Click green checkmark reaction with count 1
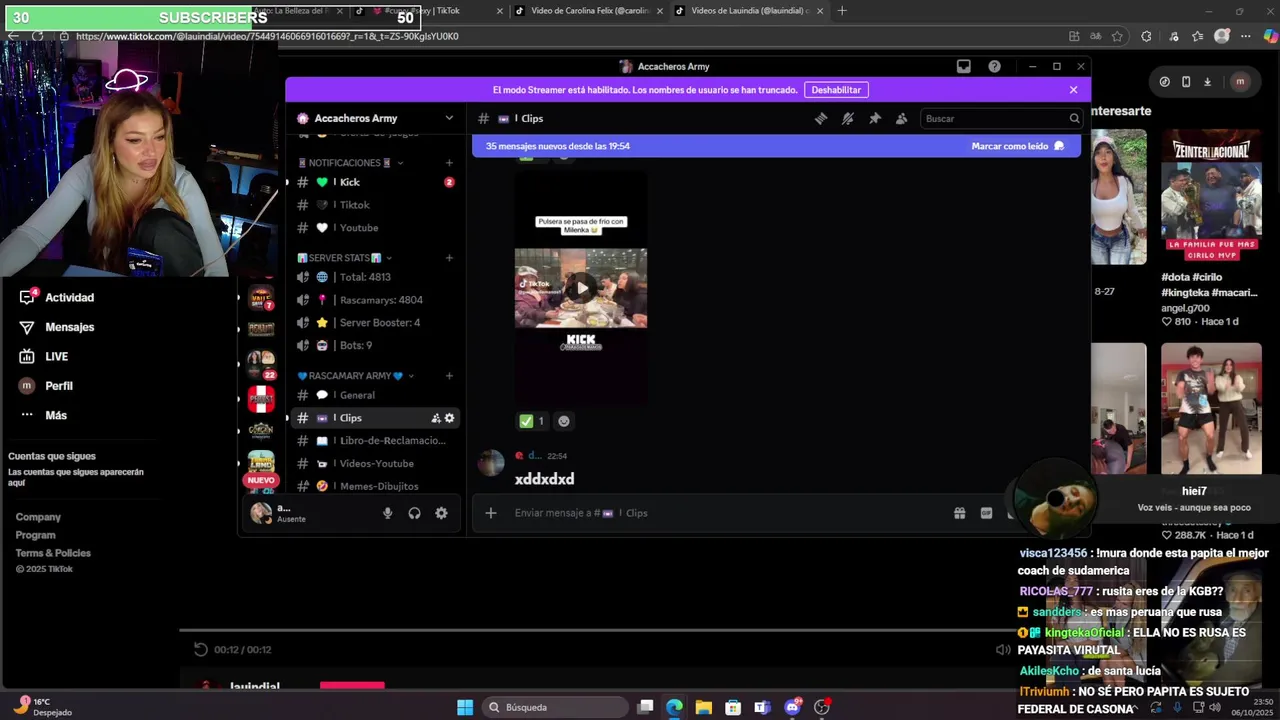The height and width of the screenshot is (720, 1280). tap(532, 421)
